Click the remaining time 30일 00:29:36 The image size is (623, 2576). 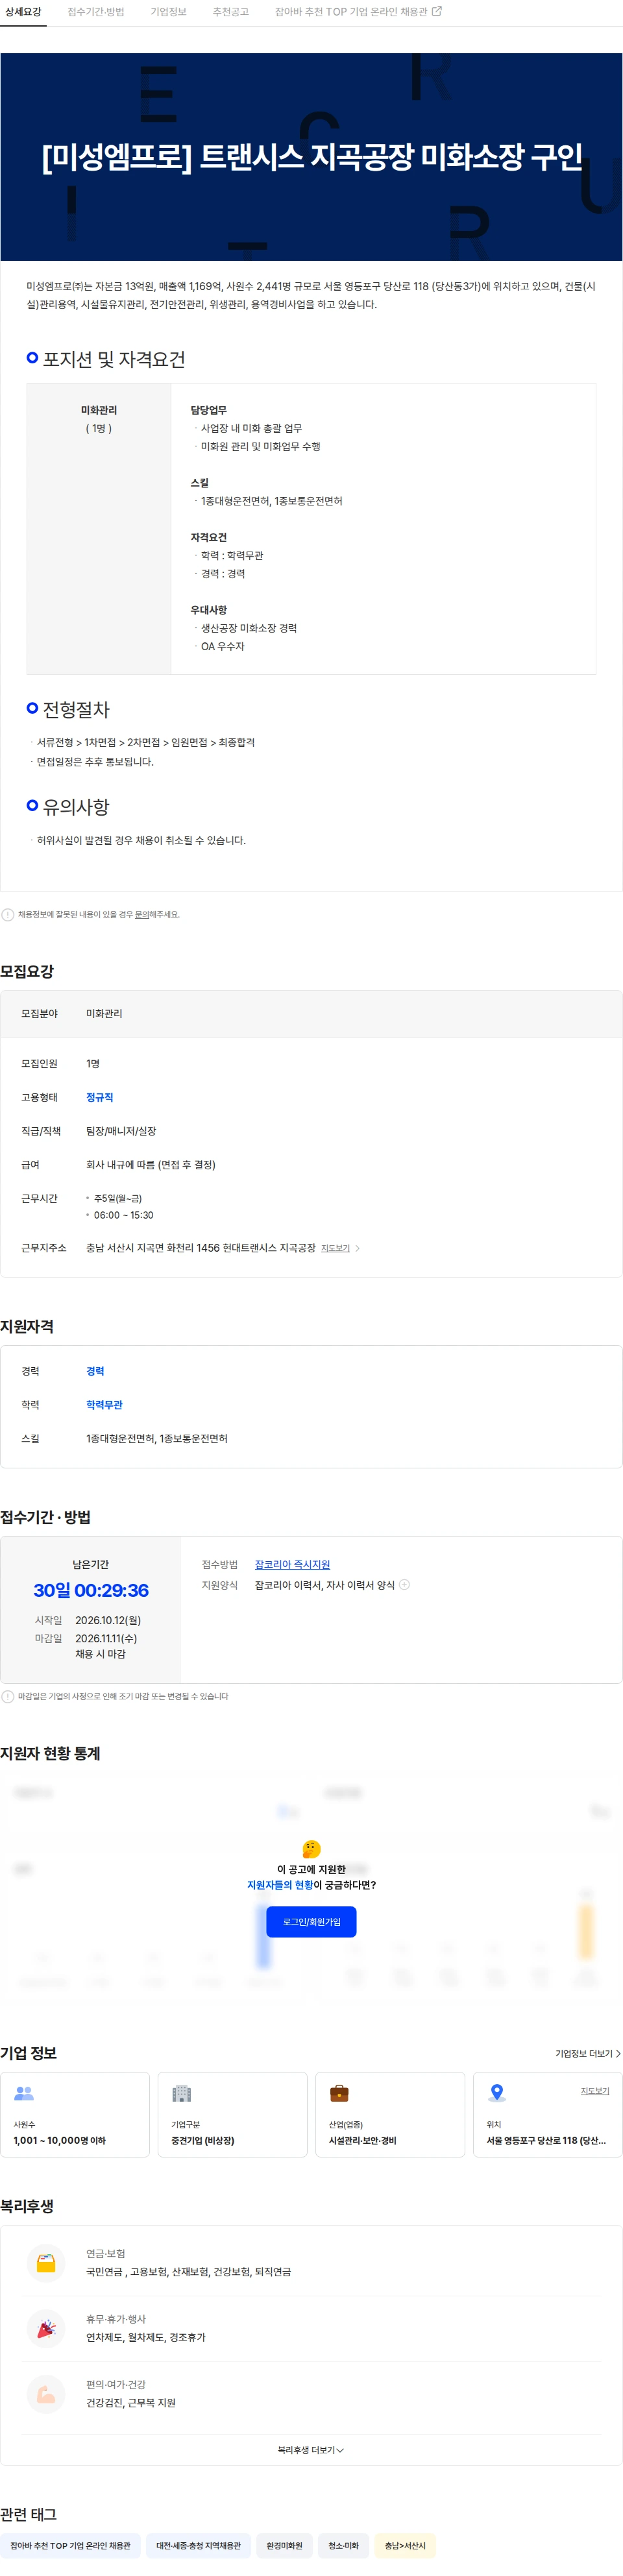pyautogui.click(x=91, y=1590)
